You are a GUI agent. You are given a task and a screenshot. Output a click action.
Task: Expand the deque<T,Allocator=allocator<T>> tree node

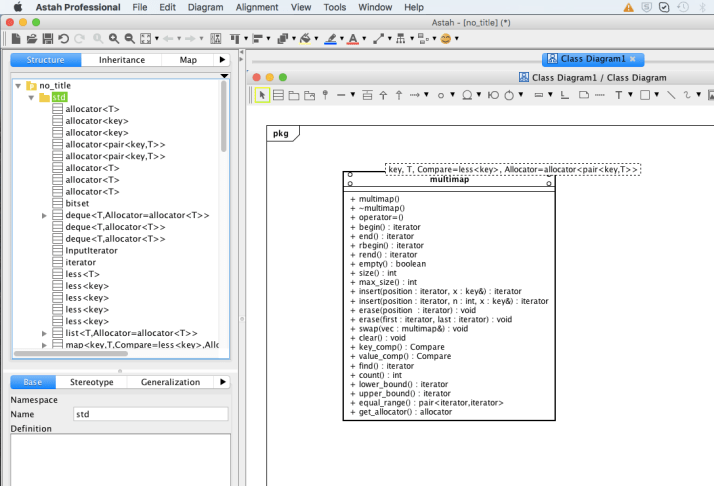coord(44,215)
